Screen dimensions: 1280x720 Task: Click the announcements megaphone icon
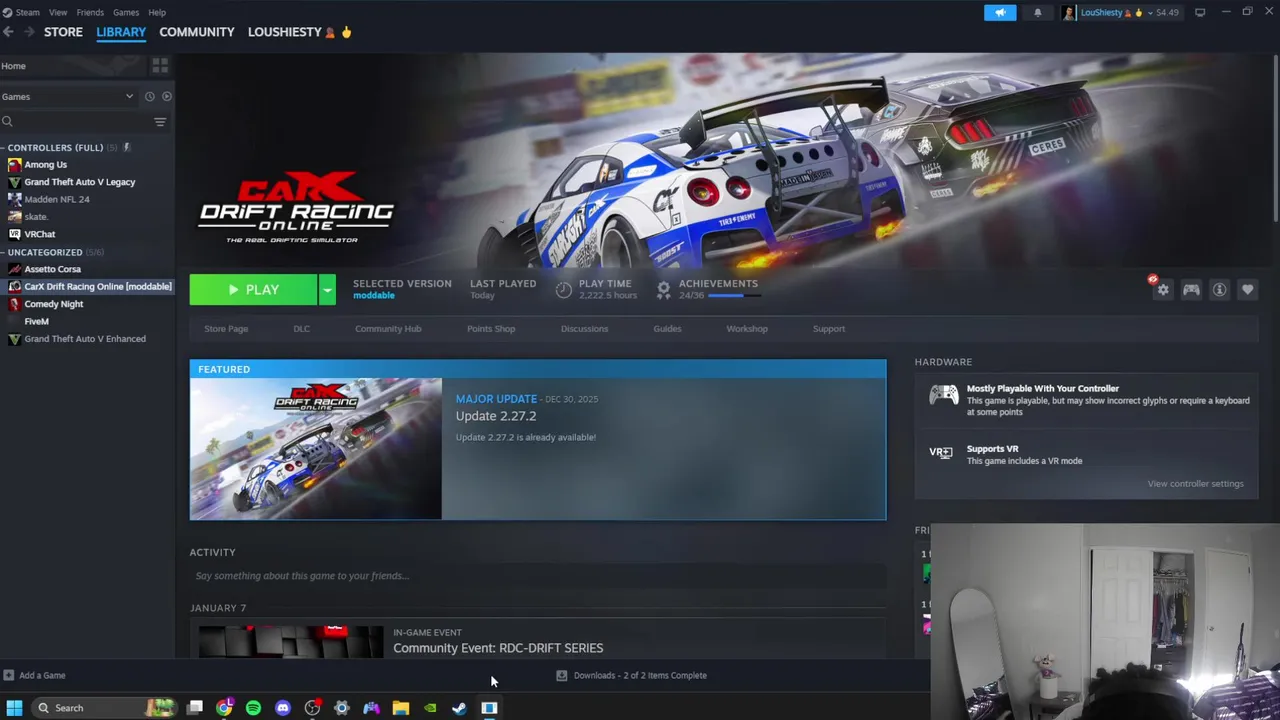(x=1000, y=12)
